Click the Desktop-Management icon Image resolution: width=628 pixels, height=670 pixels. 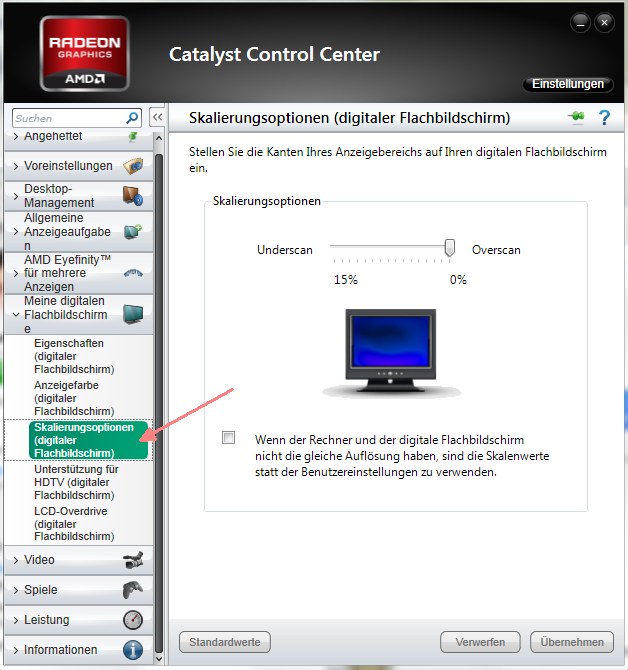(133, 196)
